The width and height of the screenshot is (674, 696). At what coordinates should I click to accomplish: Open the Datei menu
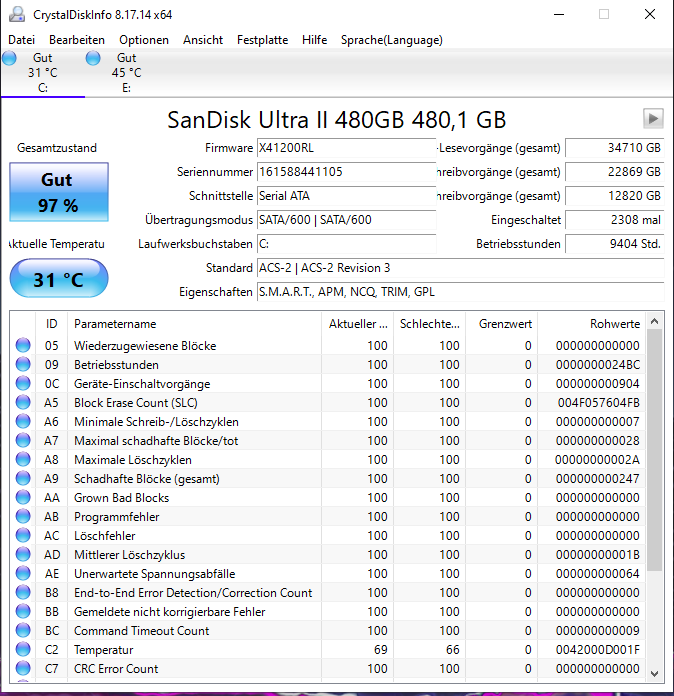(x=21, y=40)
